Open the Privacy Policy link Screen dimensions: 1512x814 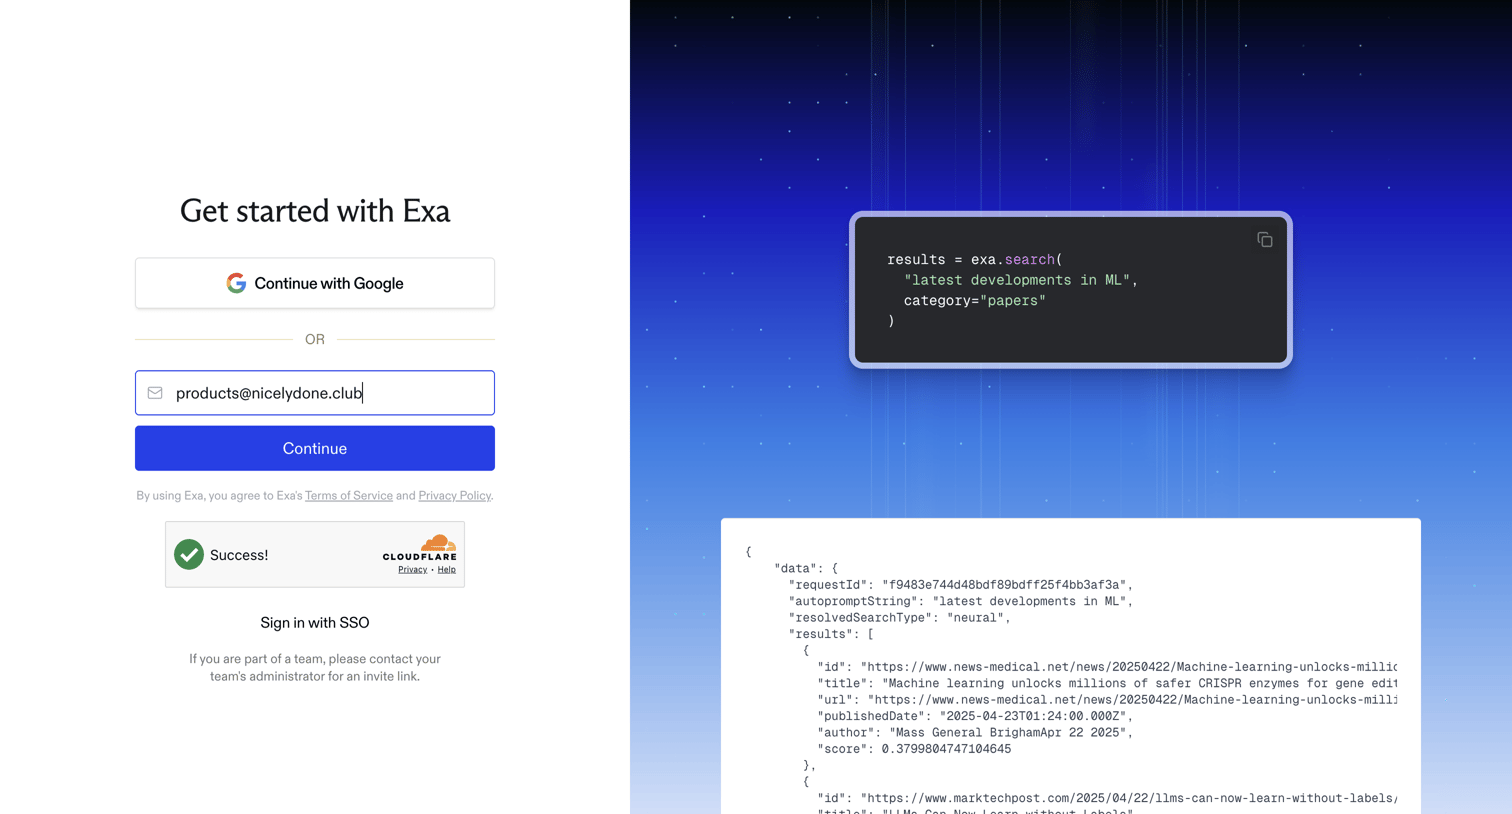[454, 495]
